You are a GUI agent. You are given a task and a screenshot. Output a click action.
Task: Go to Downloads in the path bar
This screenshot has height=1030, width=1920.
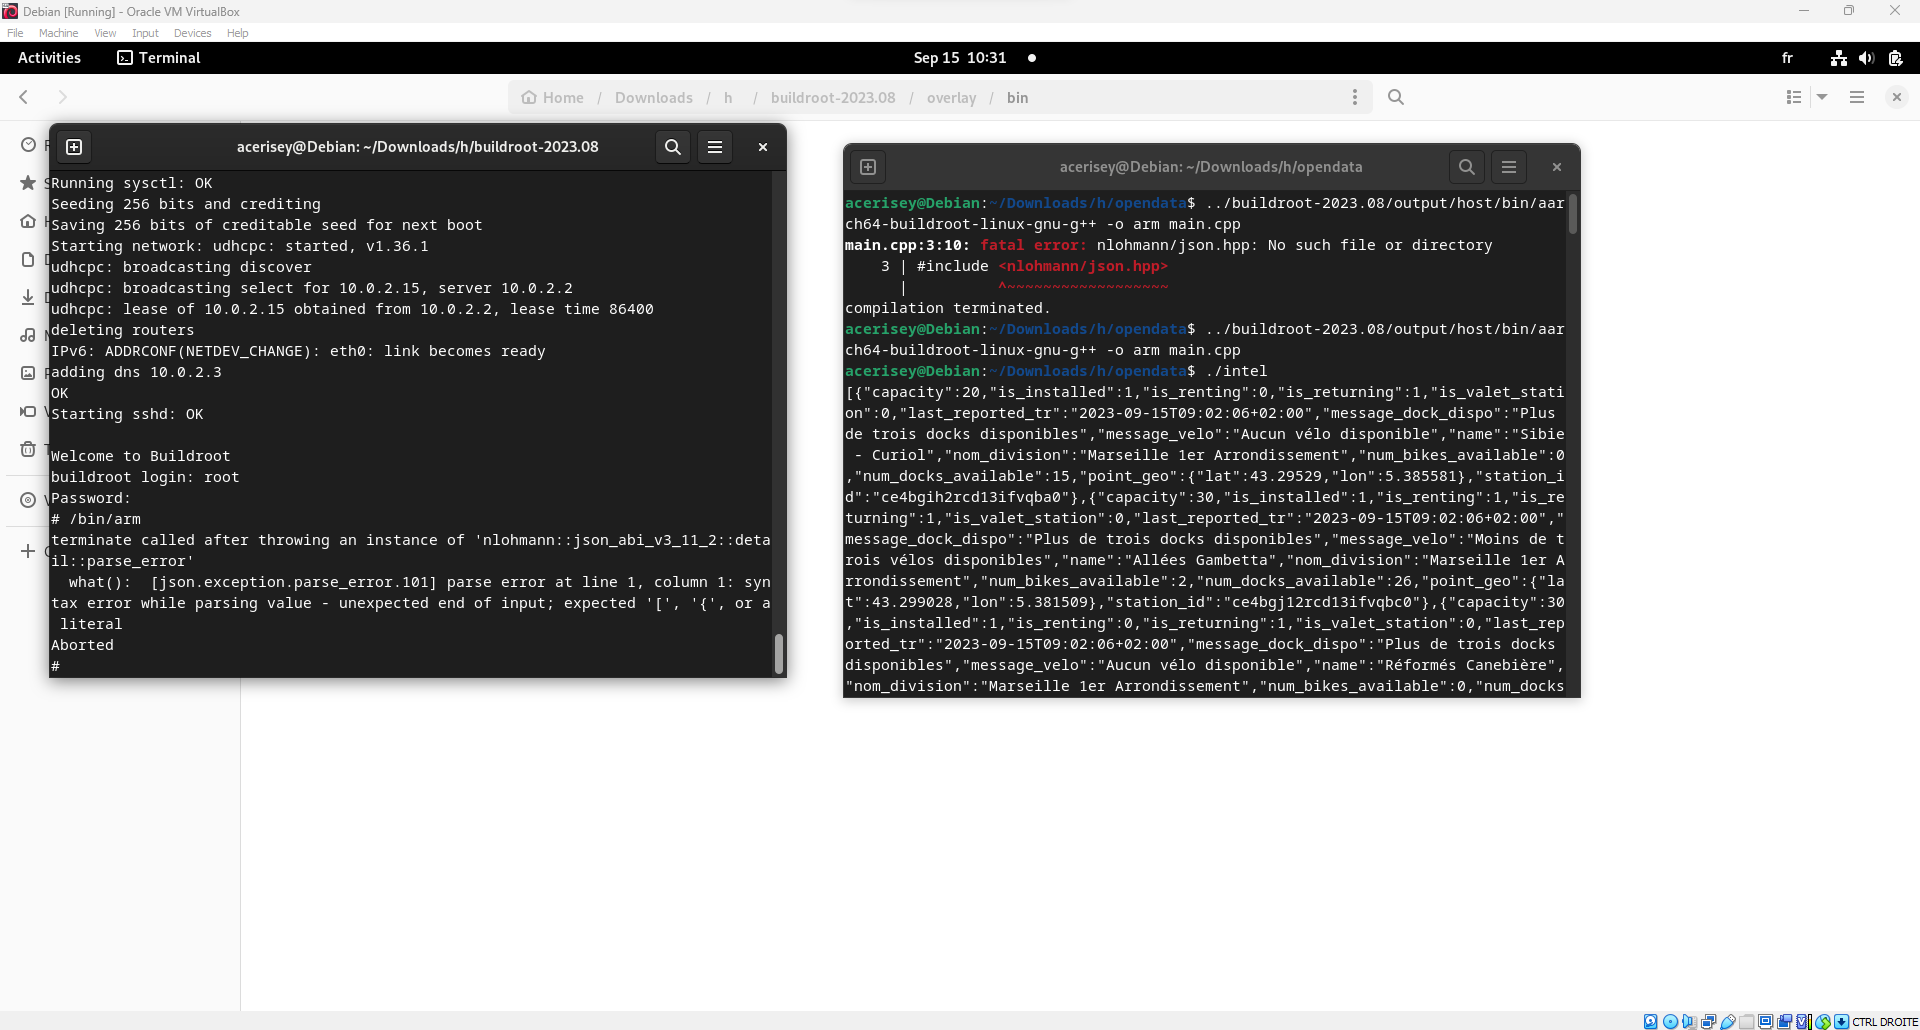click(x=654, y=97)
